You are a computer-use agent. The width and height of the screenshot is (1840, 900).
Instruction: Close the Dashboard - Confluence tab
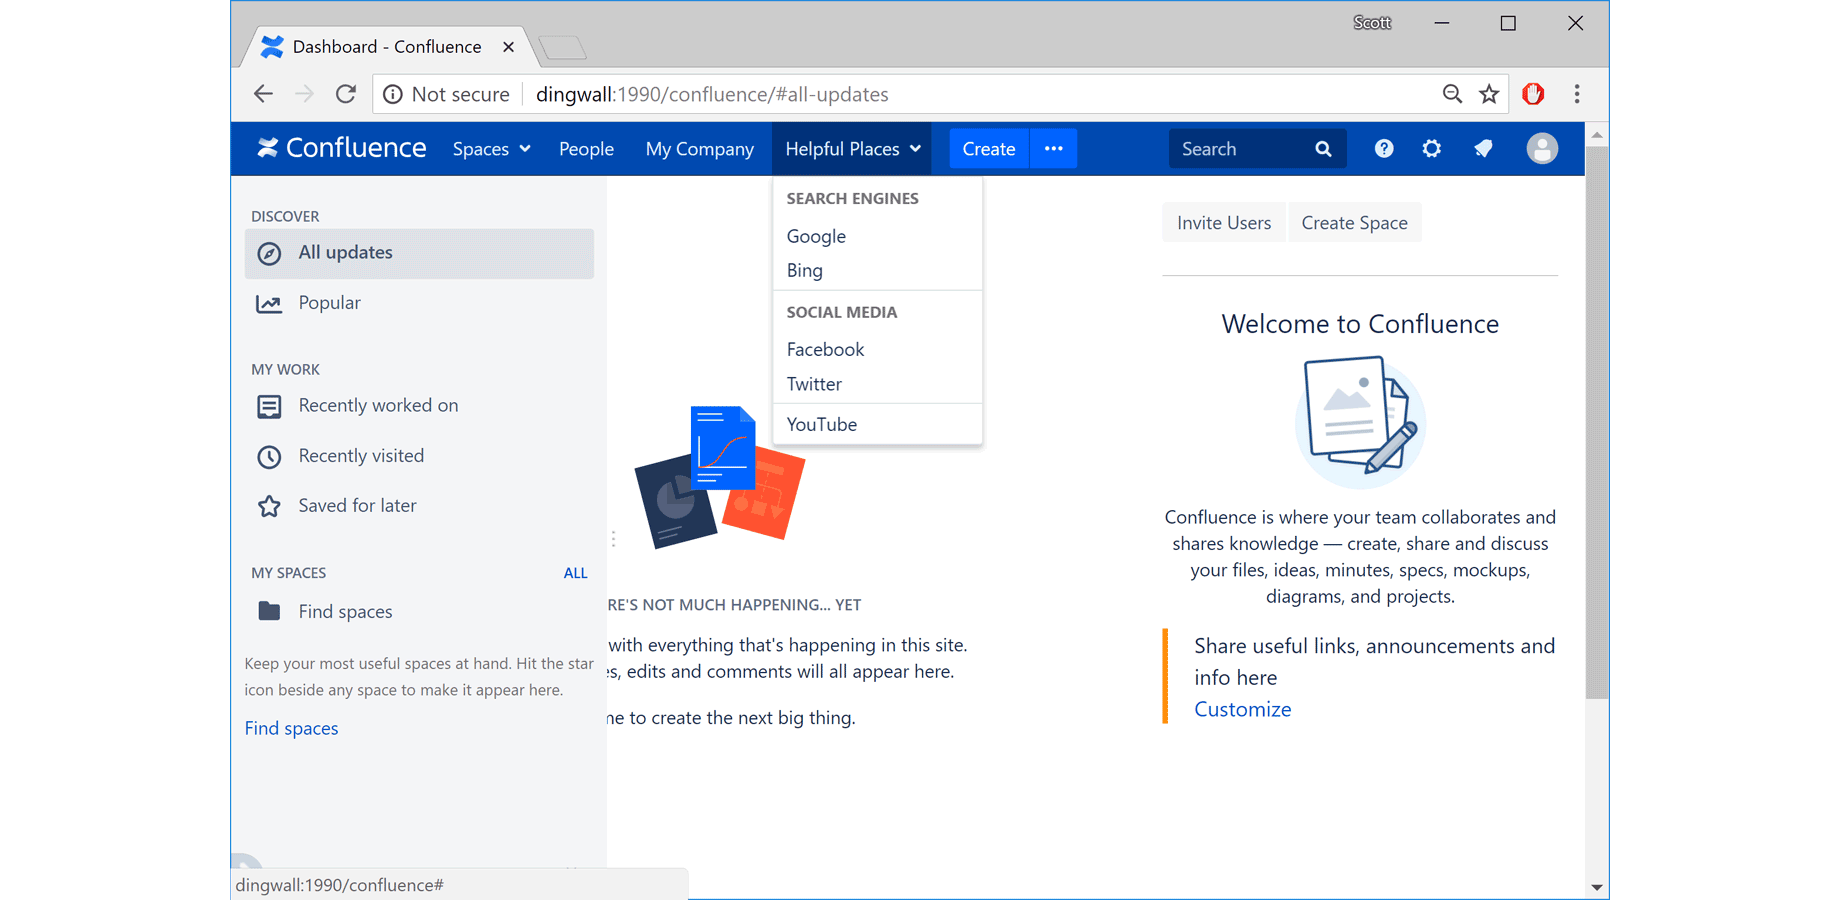(x=508, y=47)
